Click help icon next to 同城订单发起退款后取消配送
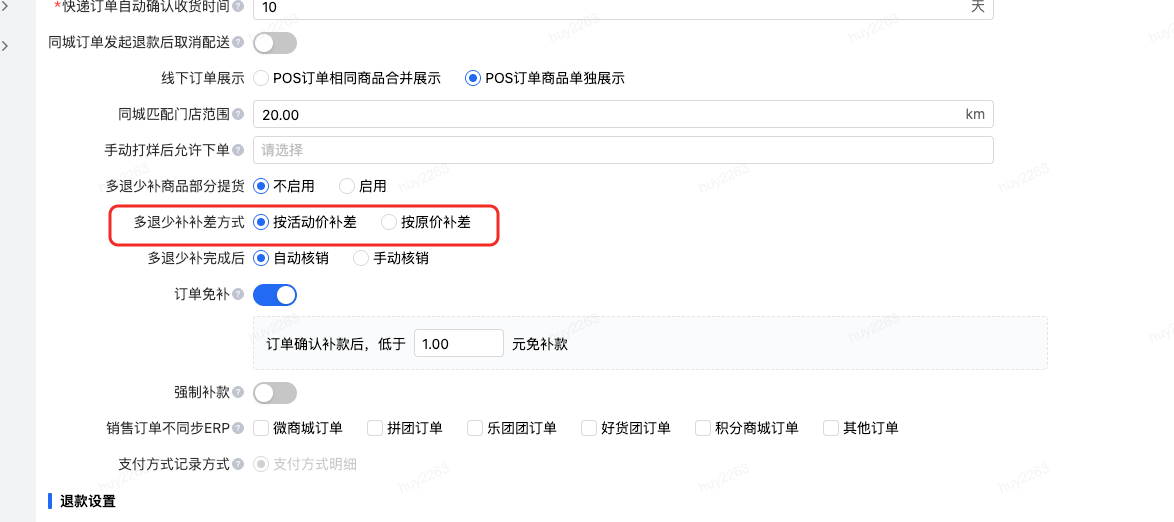This screenshot has width=1174, height=522. (x=238, y=43)
